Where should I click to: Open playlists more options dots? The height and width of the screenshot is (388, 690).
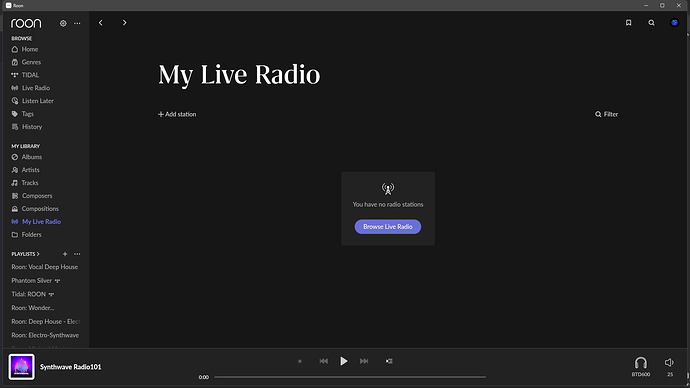tap(77, 254)
